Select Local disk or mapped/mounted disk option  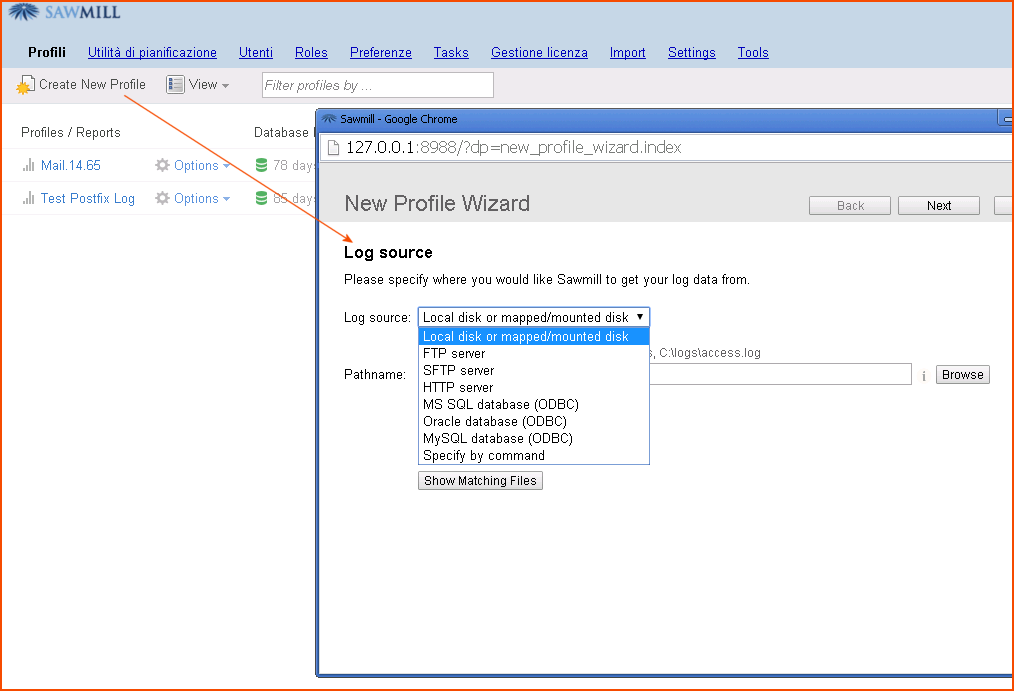[534, 337]
